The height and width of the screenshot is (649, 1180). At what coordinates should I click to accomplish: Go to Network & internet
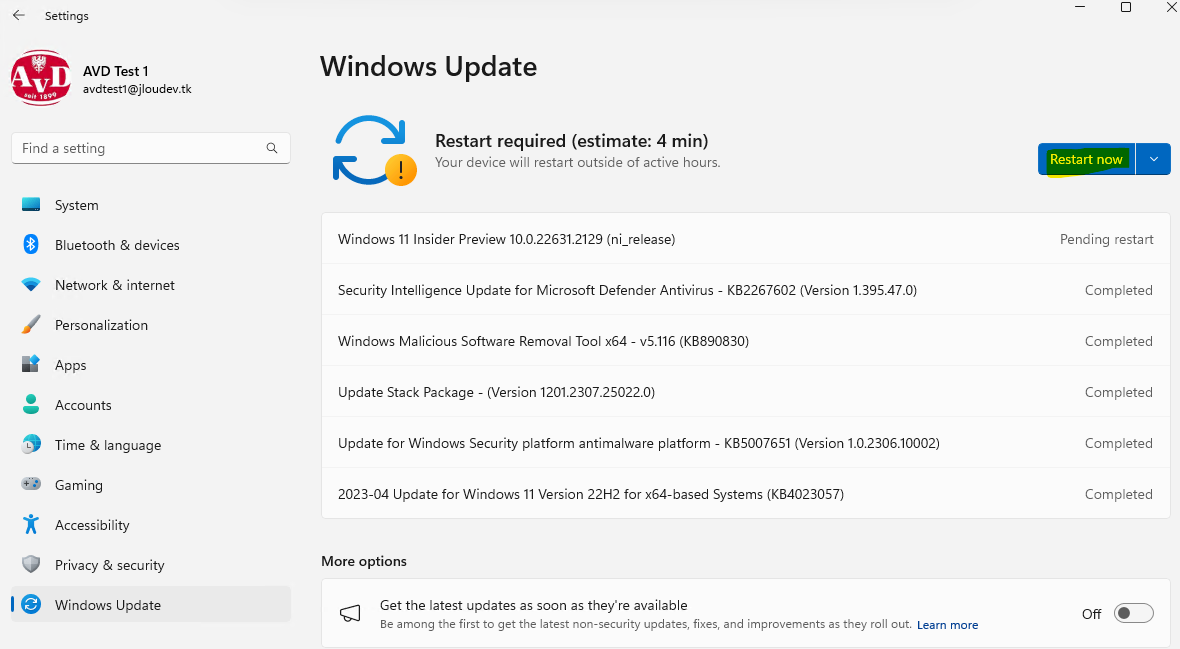tap(151, 285)
